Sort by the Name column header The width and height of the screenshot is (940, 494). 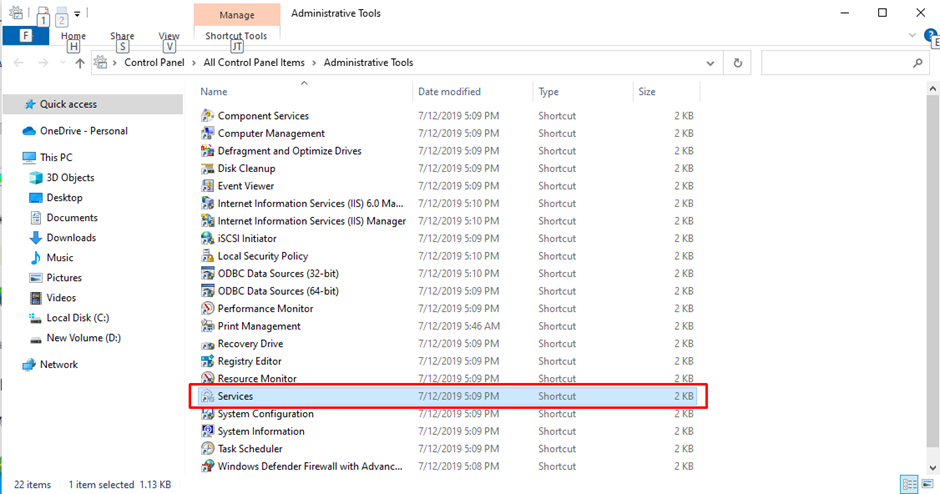click(214, 92)
